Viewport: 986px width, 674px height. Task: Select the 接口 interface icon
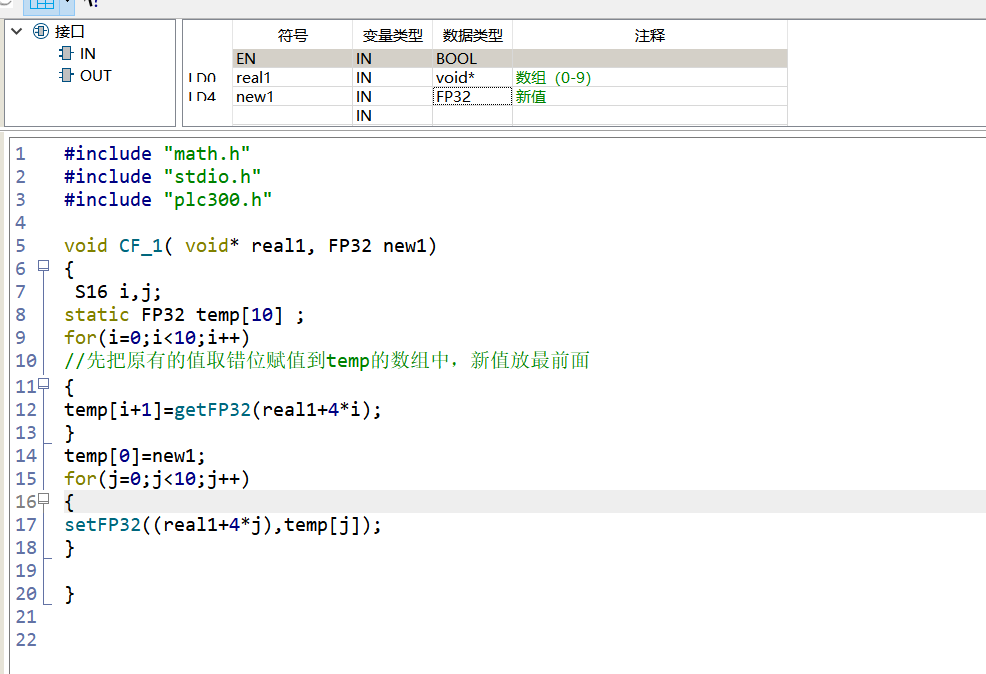coord(41,31)
